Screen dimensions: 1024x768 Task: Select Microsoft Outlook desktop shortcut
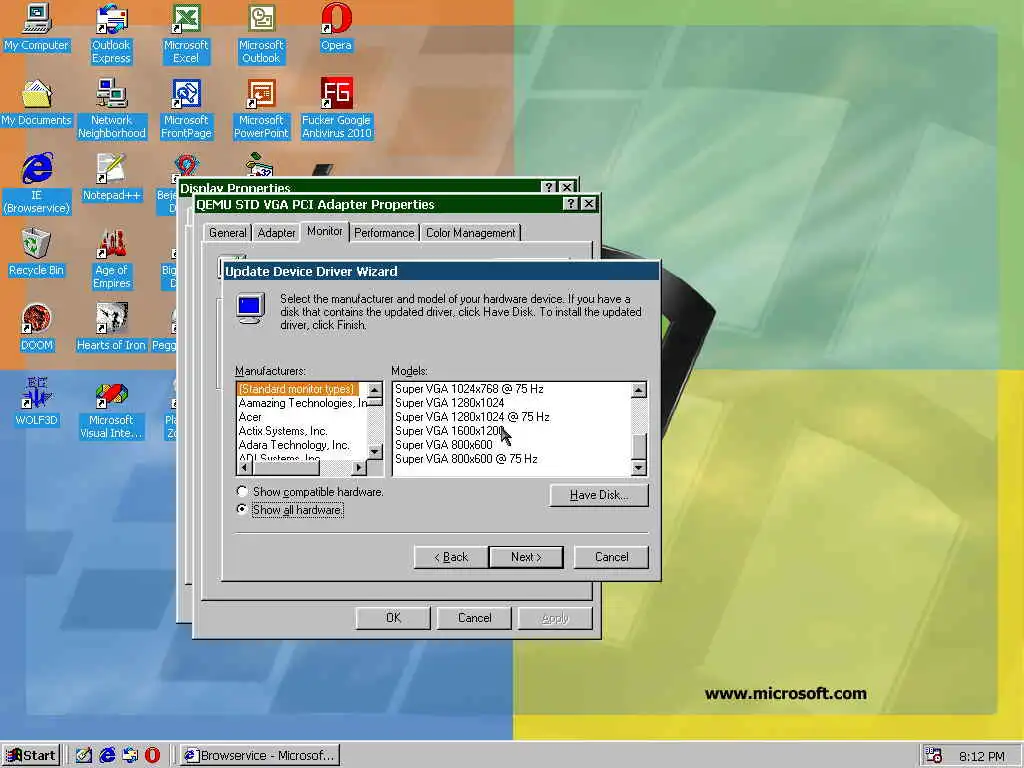point(261,34)
